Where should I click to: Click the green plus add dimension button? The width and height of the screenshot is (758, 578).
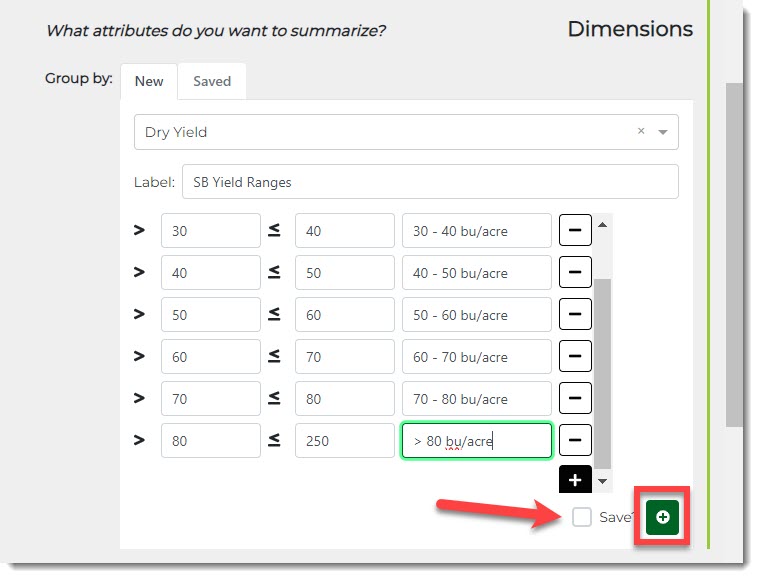(661, 517)
